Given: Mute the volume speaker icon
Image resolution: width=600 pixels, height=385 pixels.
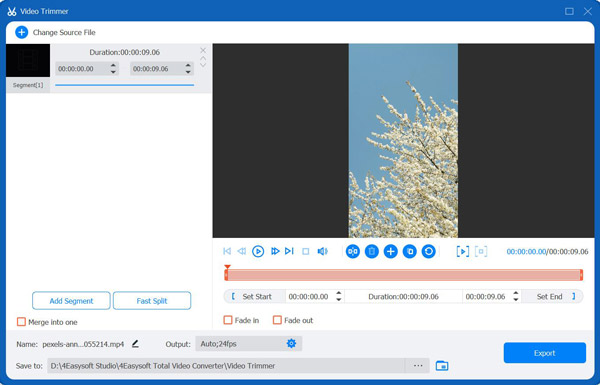Looking at the screenshot, I should click(x=323, y=251).
